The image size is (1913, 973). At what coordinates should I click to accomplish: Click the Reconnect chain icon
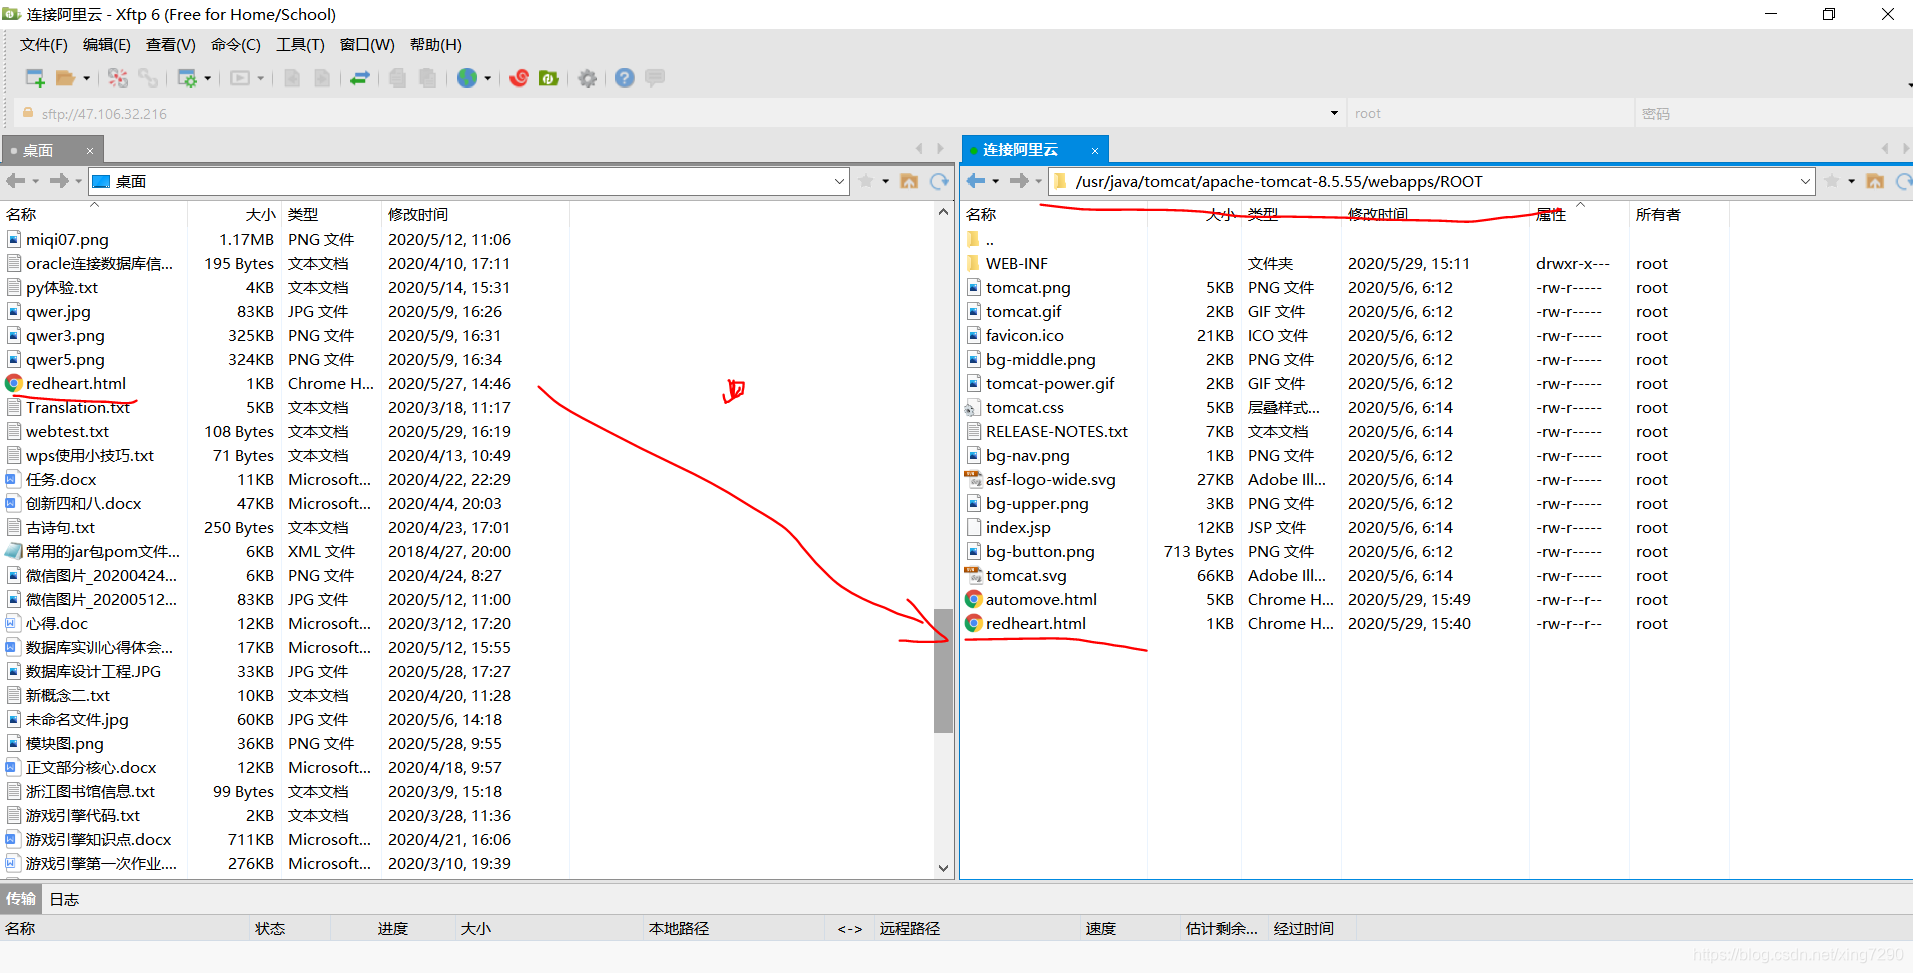tap(148, 78)
